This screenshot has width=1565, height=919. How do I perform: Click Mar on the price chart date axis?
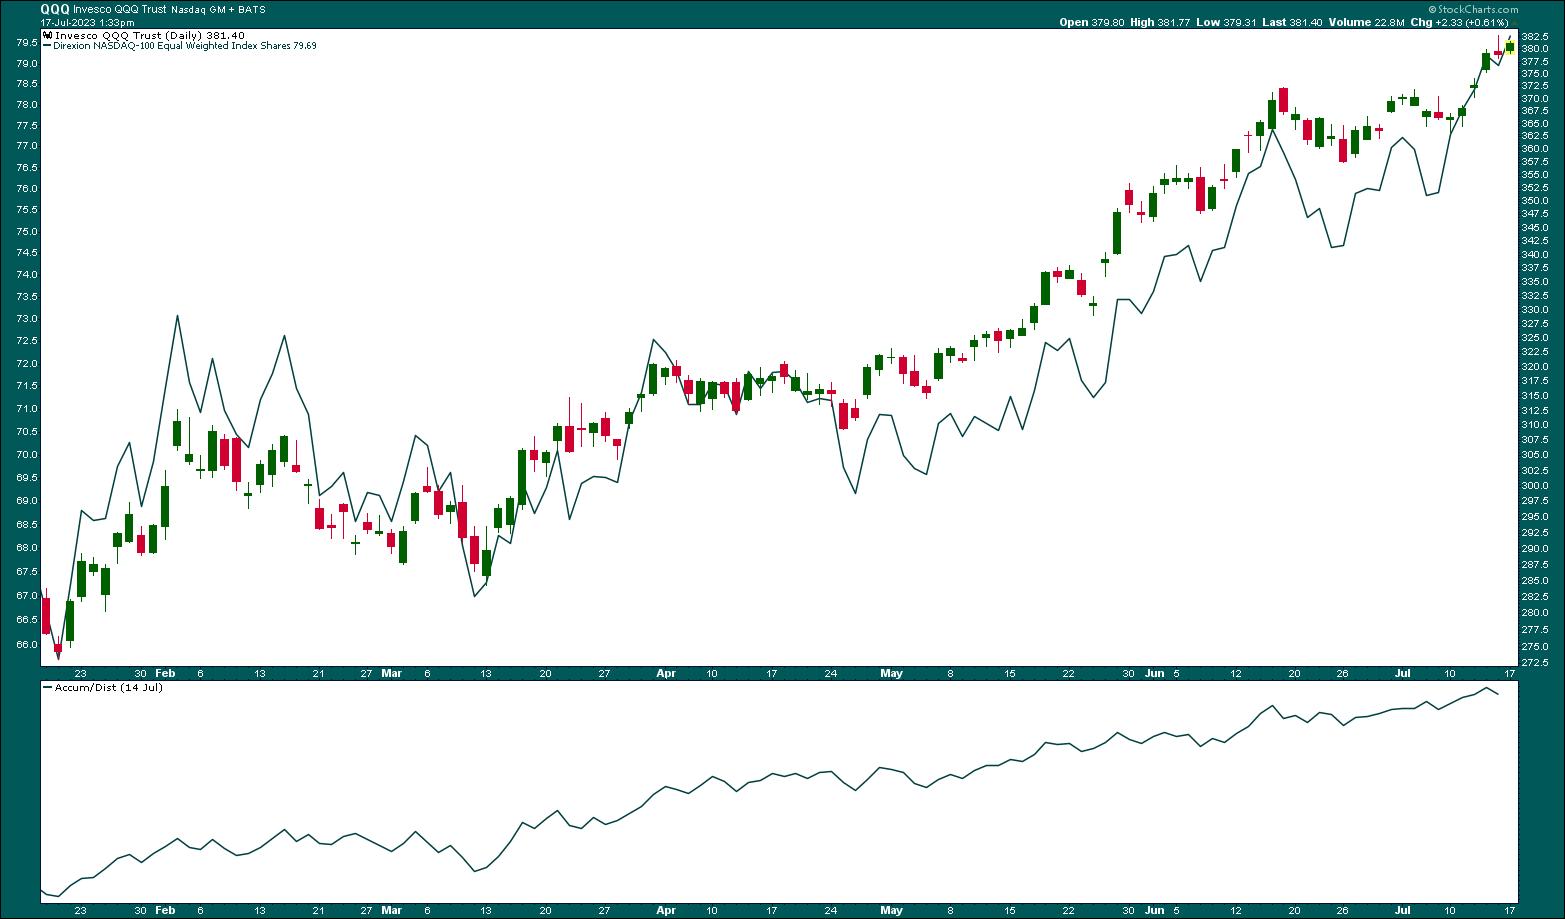[392, 674]
